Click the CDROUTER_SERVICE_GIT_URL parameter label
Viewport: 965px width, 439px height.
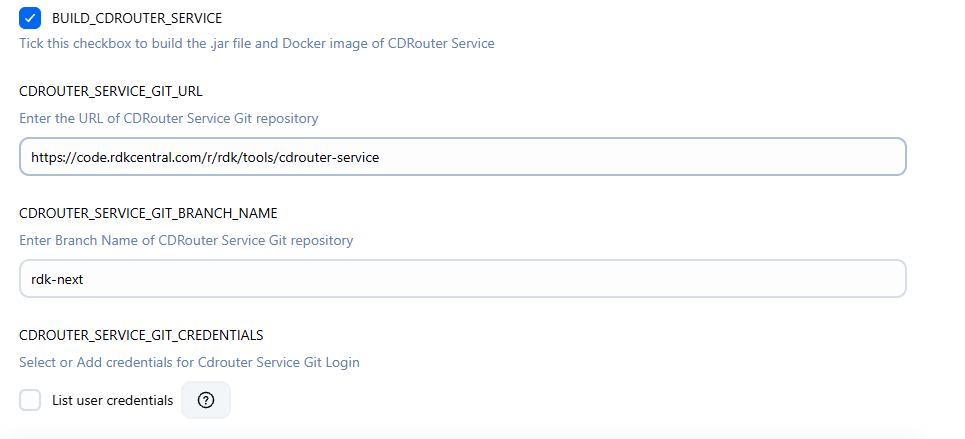pos(111,92)
